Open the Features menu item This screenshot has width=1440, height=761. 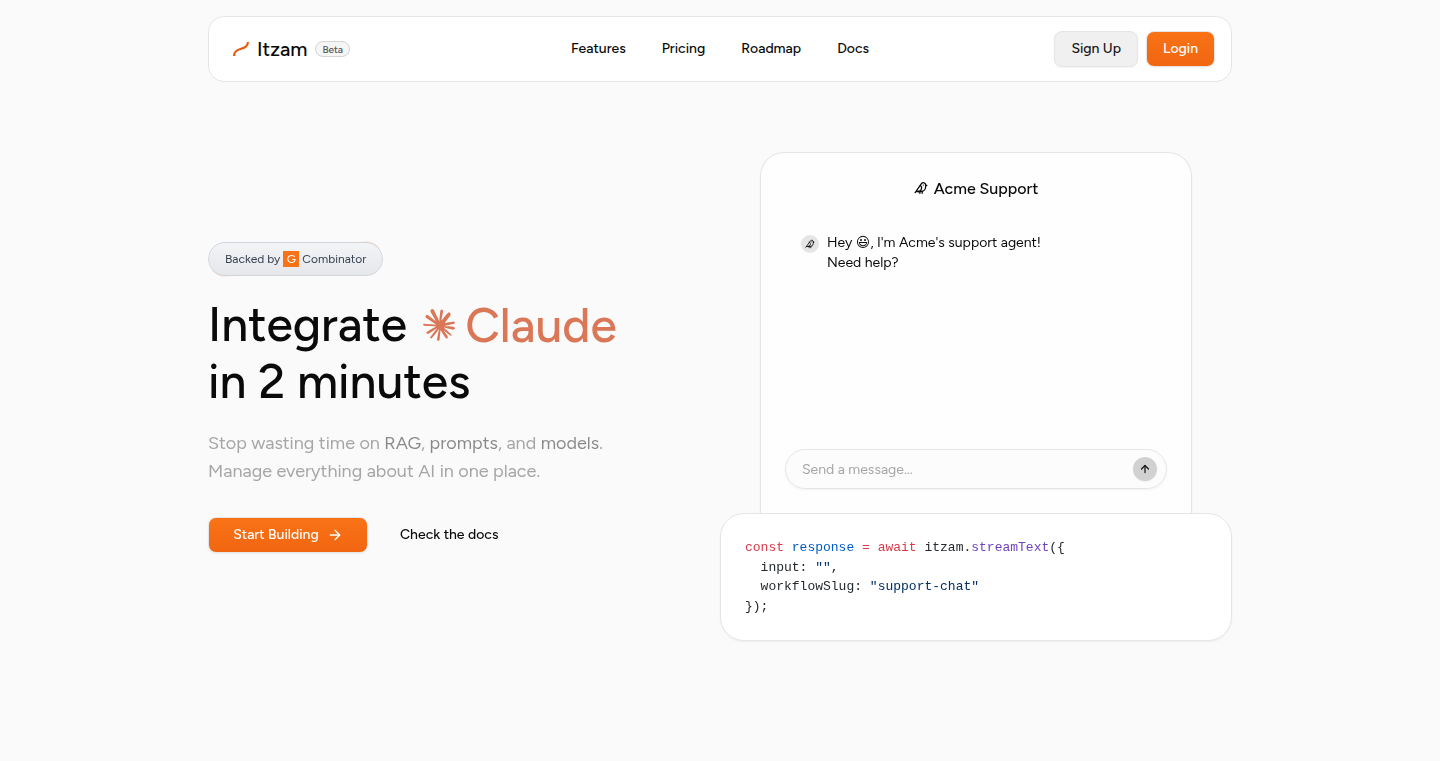(598, 48)
